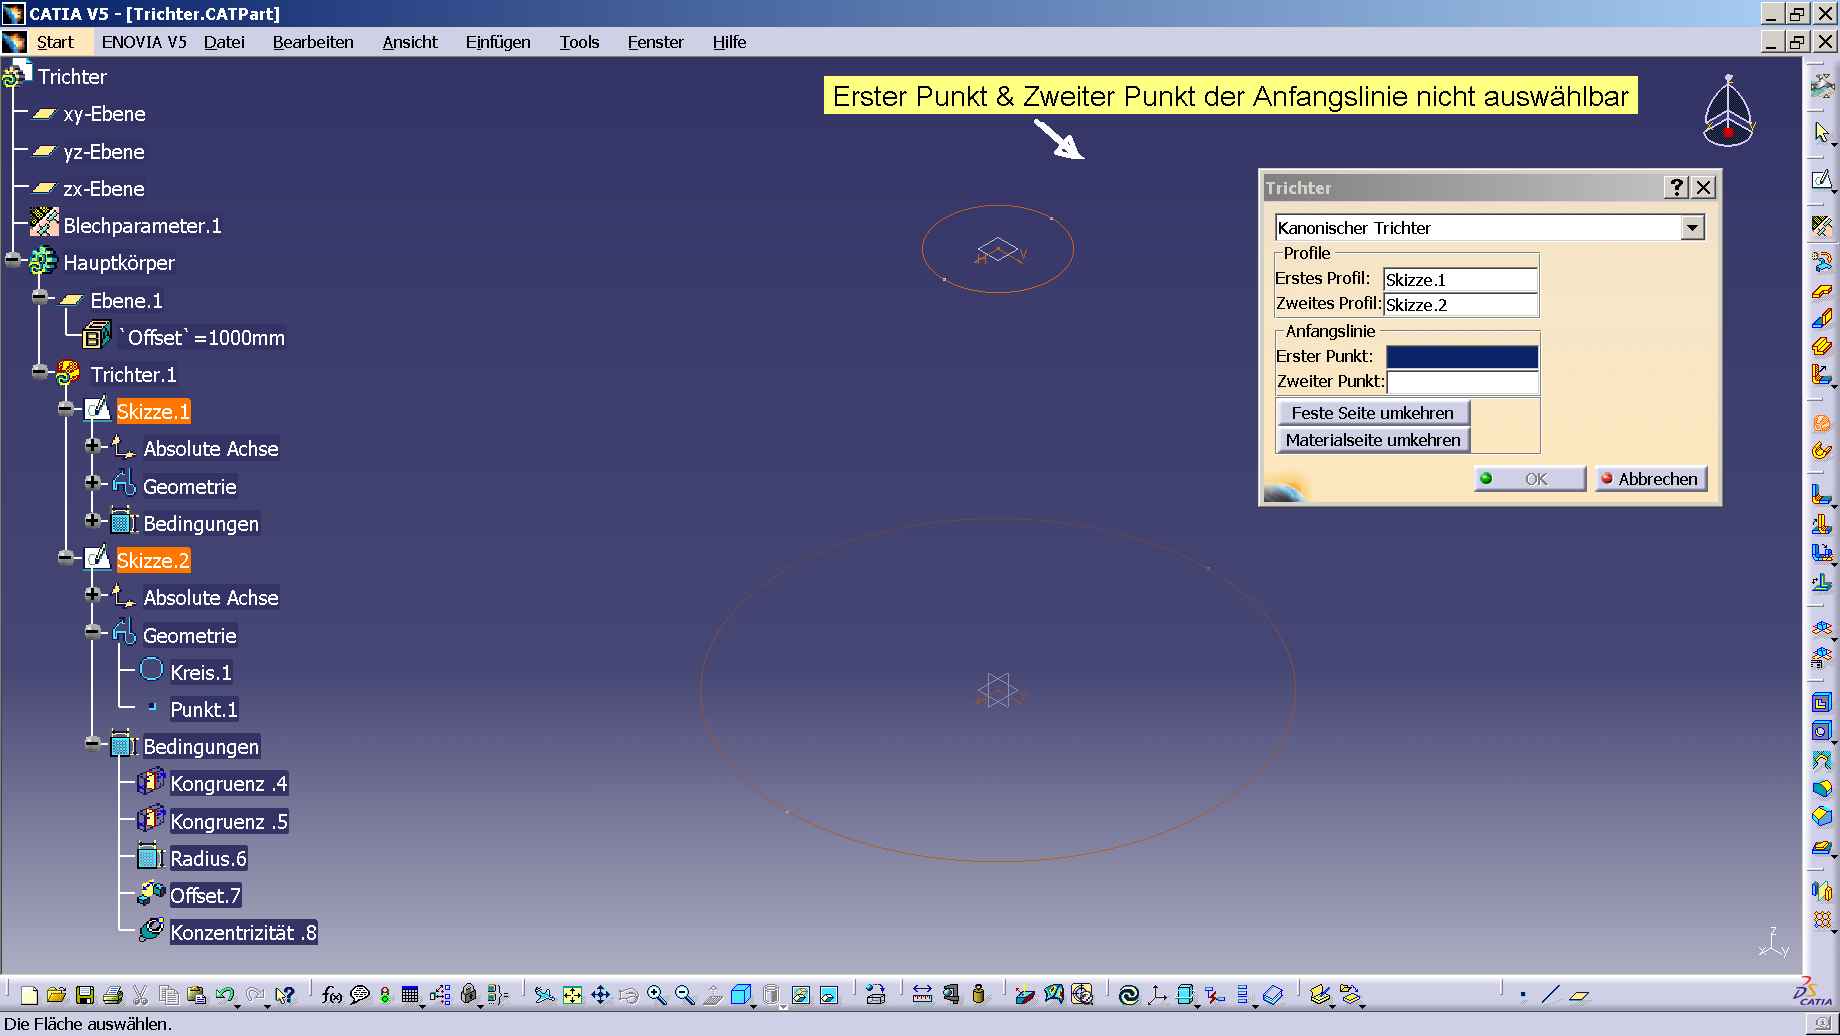
Task: Click the Measure Inertia weight icon
Action: click(x=979, y=995)
